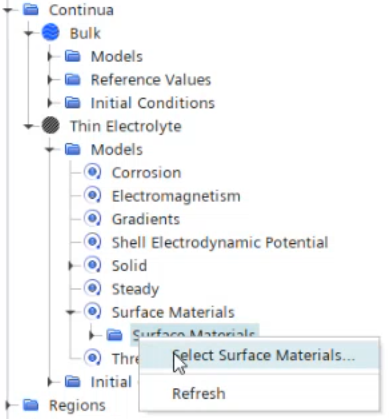
Task: Click the gray Thin Electrolyte continuum icon
Action: coord(51,126)
